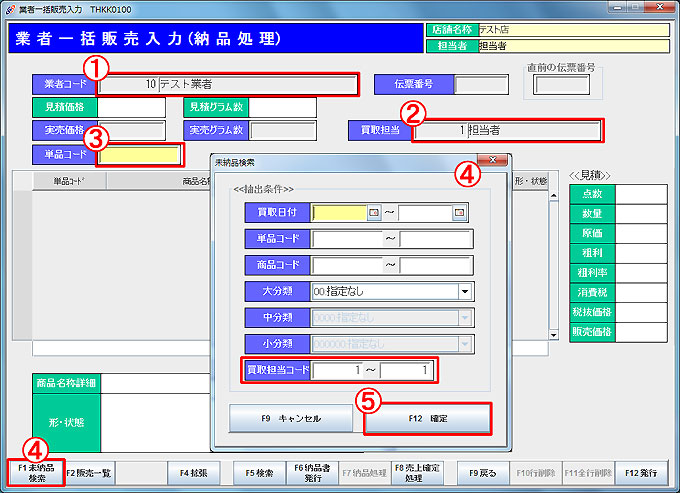Open F2 販売一覧 list
The image size is (680, 493).
(x=89, y=473)
